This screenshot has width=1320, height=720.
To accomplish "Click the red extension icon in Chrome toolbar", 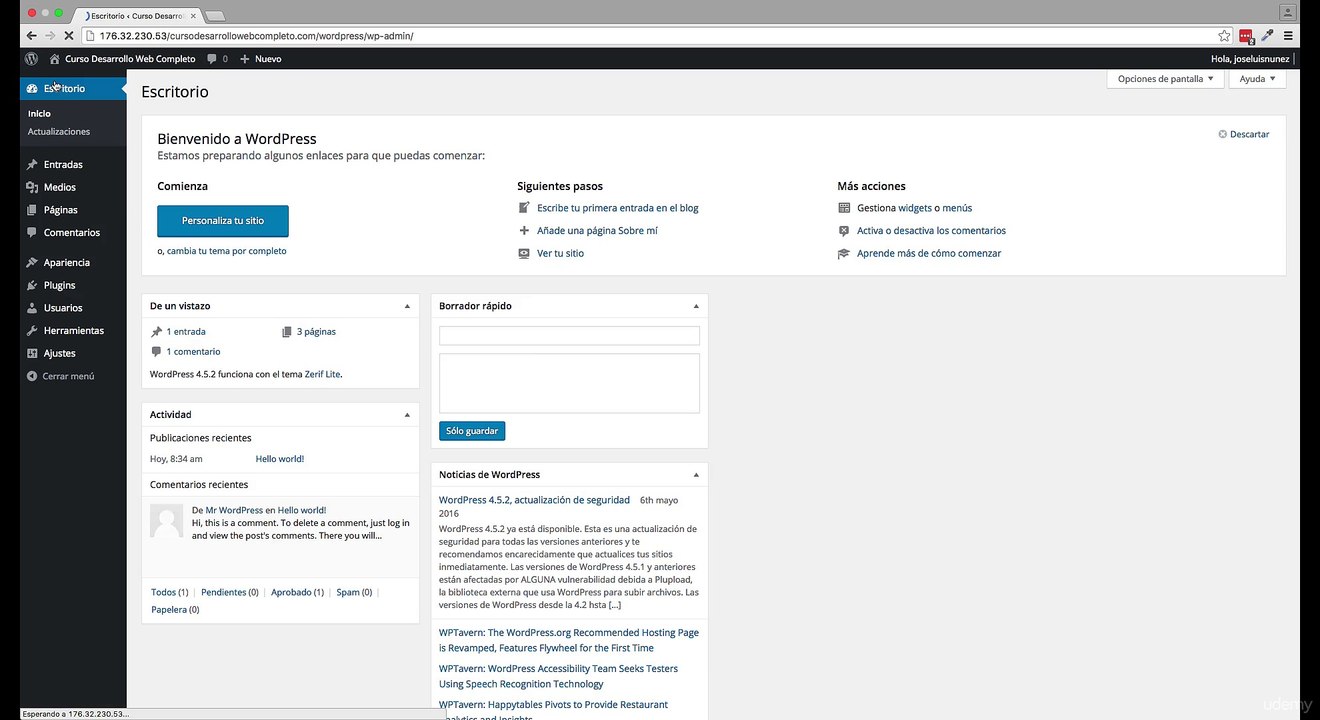I will coord(1246,36).
